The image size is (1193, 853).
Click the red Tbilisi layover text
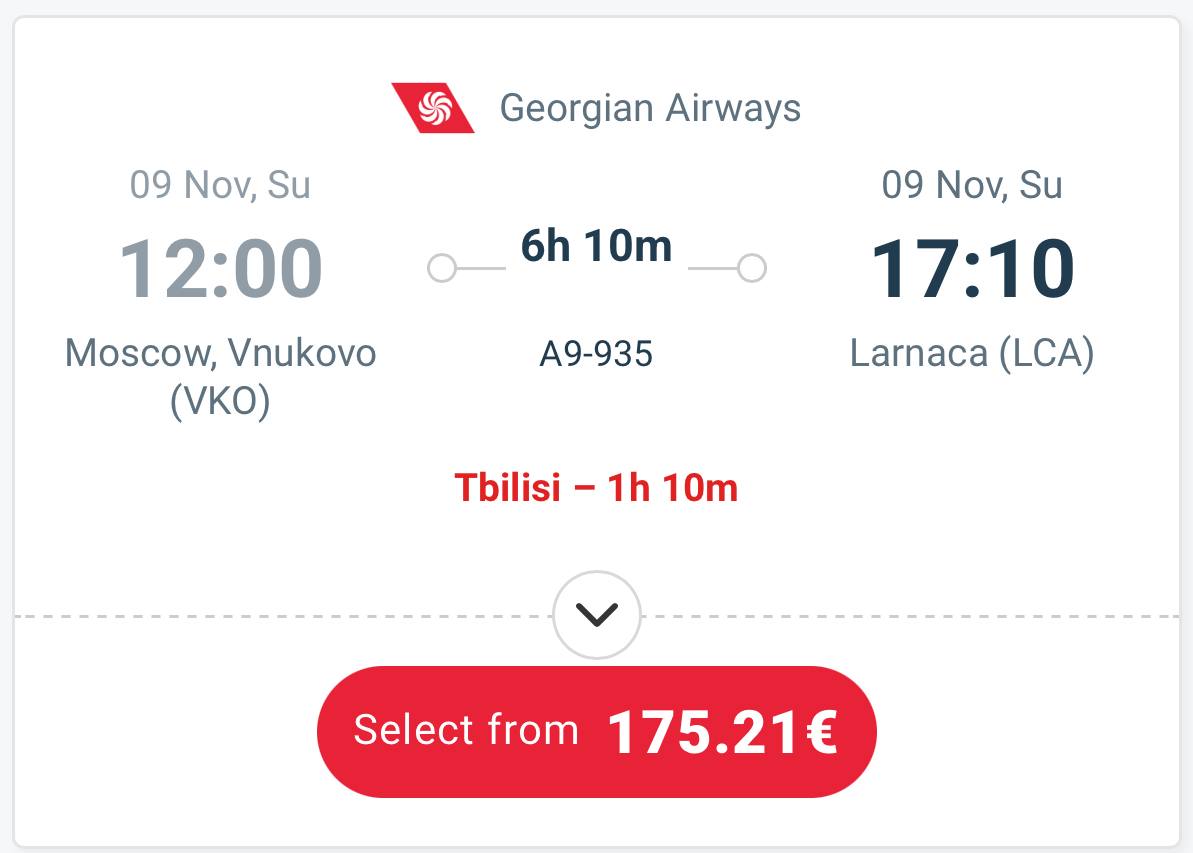tap(596, 487)
